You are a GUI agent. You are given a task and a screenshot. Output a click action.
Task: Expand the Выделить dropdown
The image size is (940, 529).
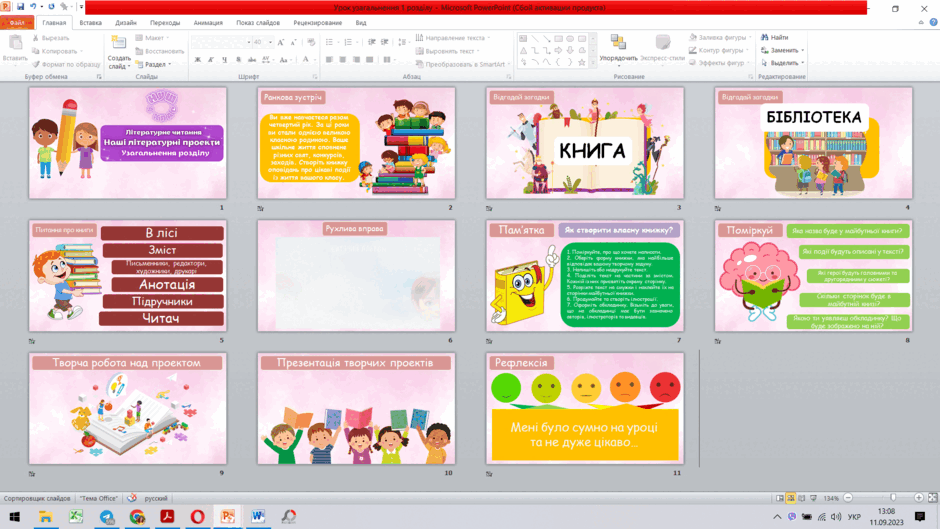803,63
